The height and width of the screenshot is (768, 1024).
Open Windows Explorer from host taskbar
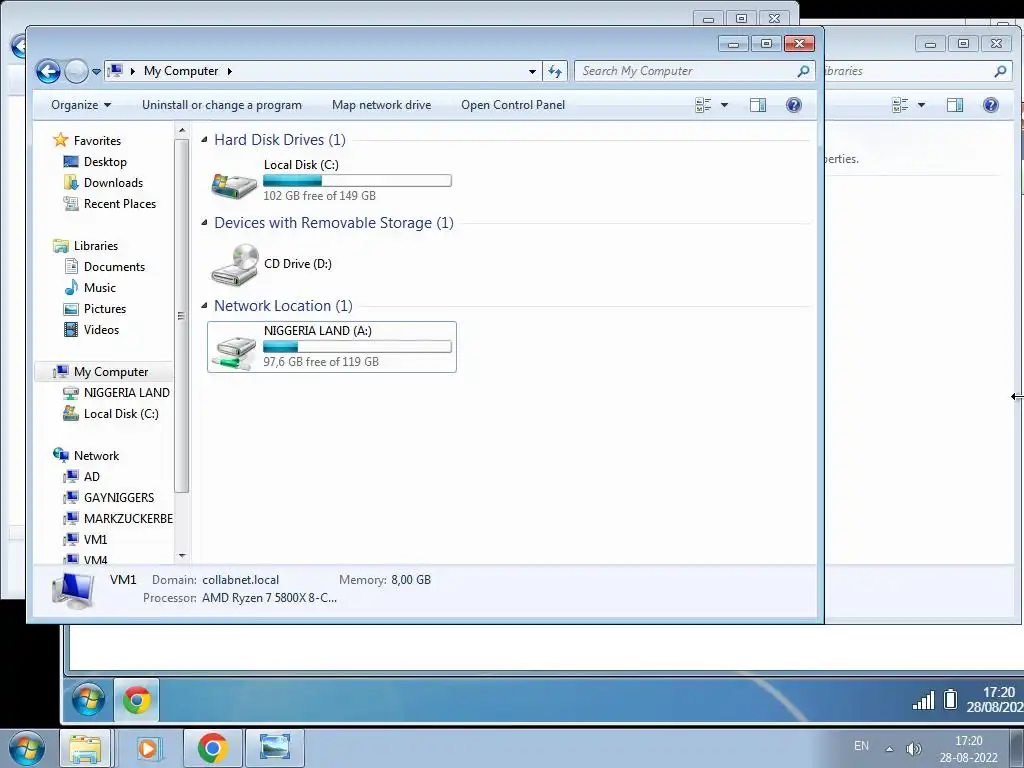point(86,748)
